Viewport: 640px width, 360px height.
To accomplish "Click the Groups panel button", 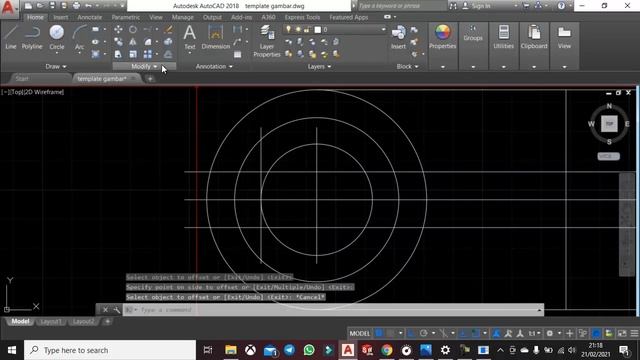I will (473, 37).
